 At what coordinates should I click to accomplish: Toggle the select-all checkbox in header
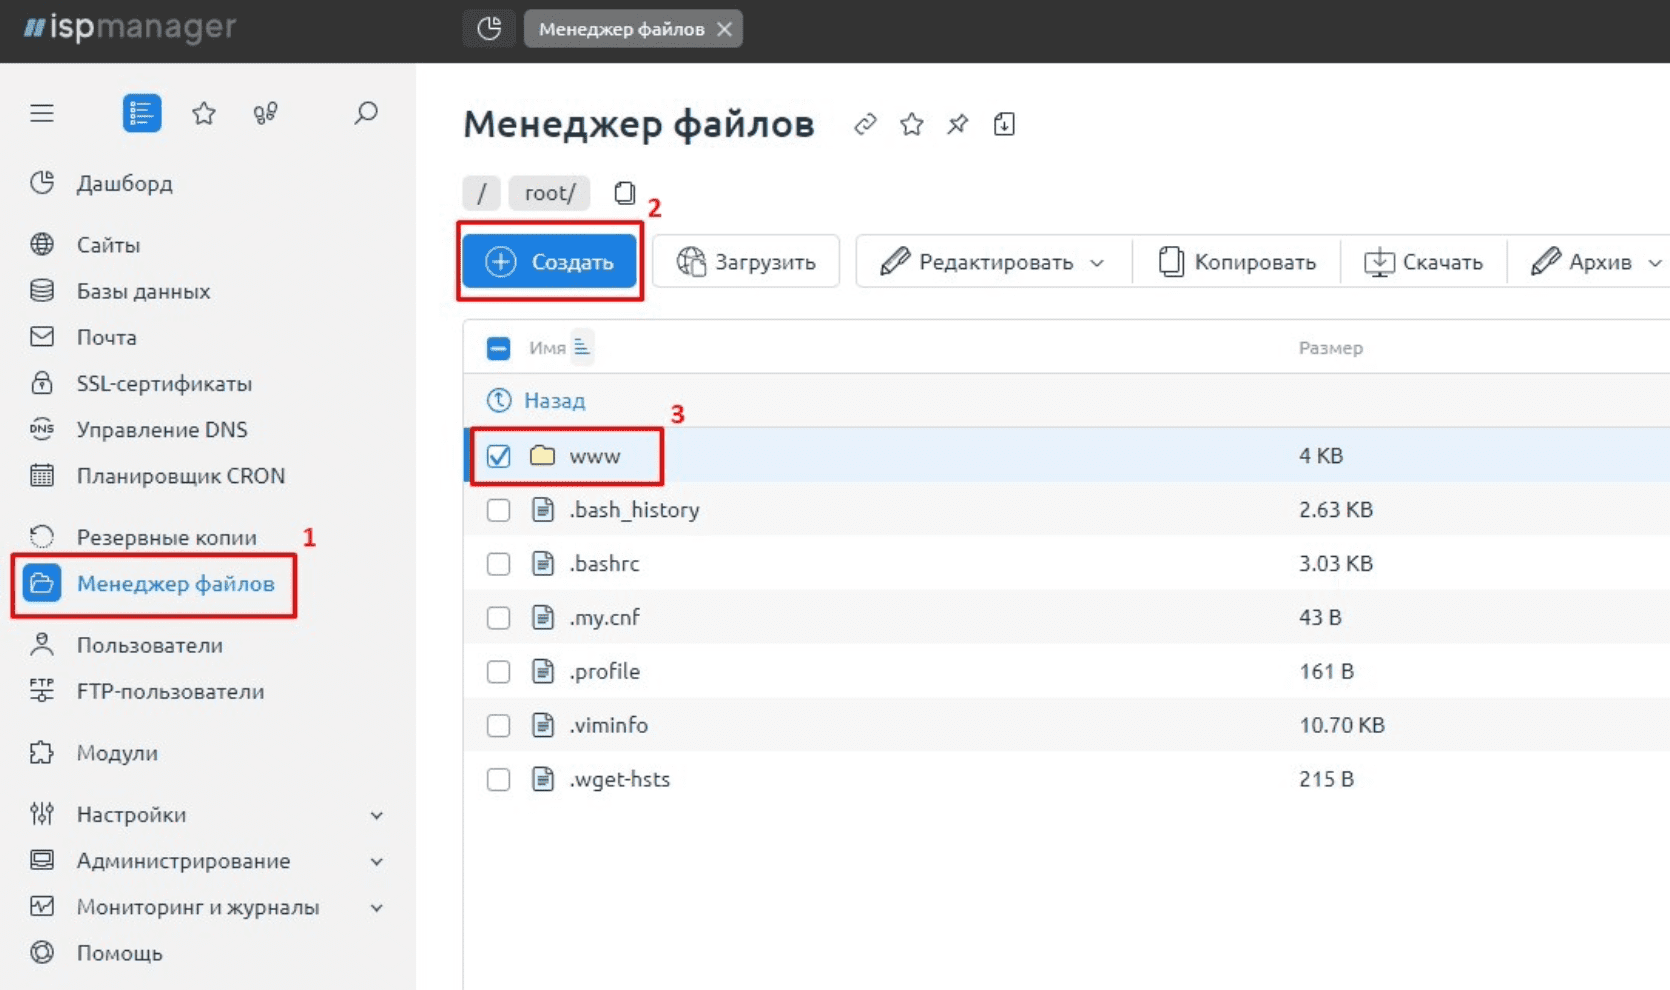coord(498,348)
